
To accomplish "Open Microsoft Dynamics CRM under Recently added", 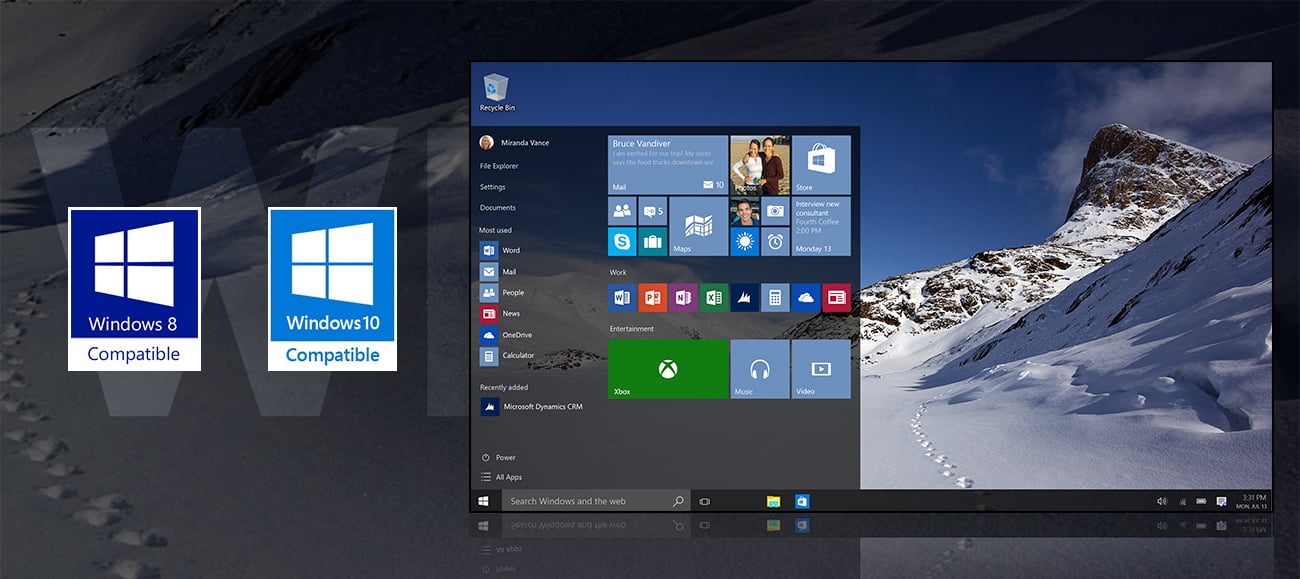I will click(x=531, y=407).
